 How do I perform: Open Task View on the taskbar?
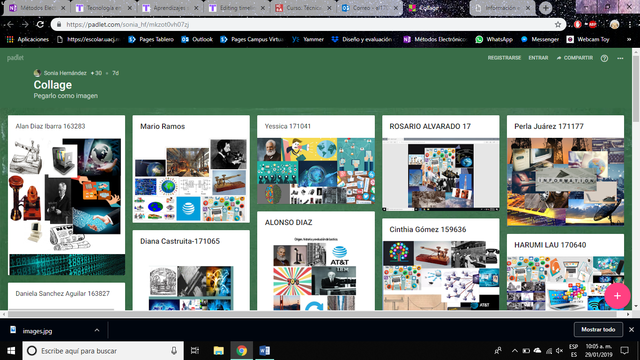pyautogui.click(x=195, y=351)
